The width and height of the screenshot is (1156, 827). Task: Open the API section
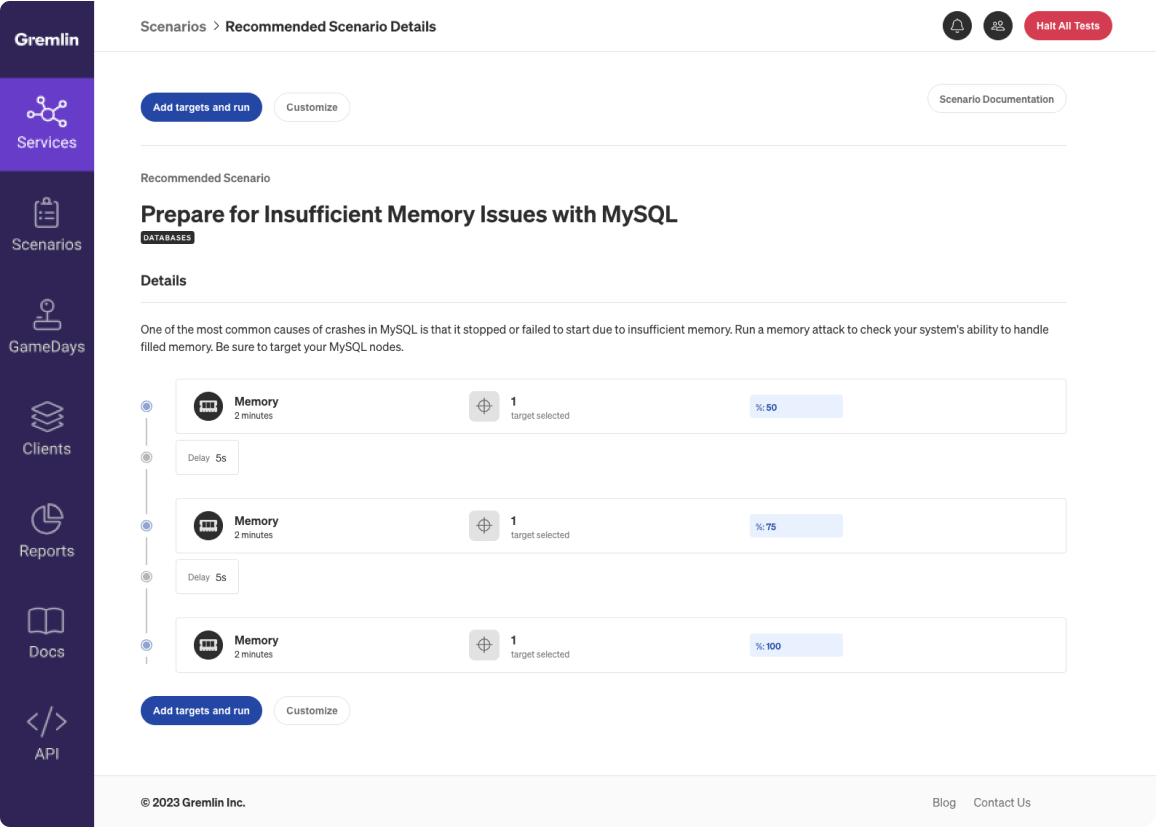coord(47,735)
